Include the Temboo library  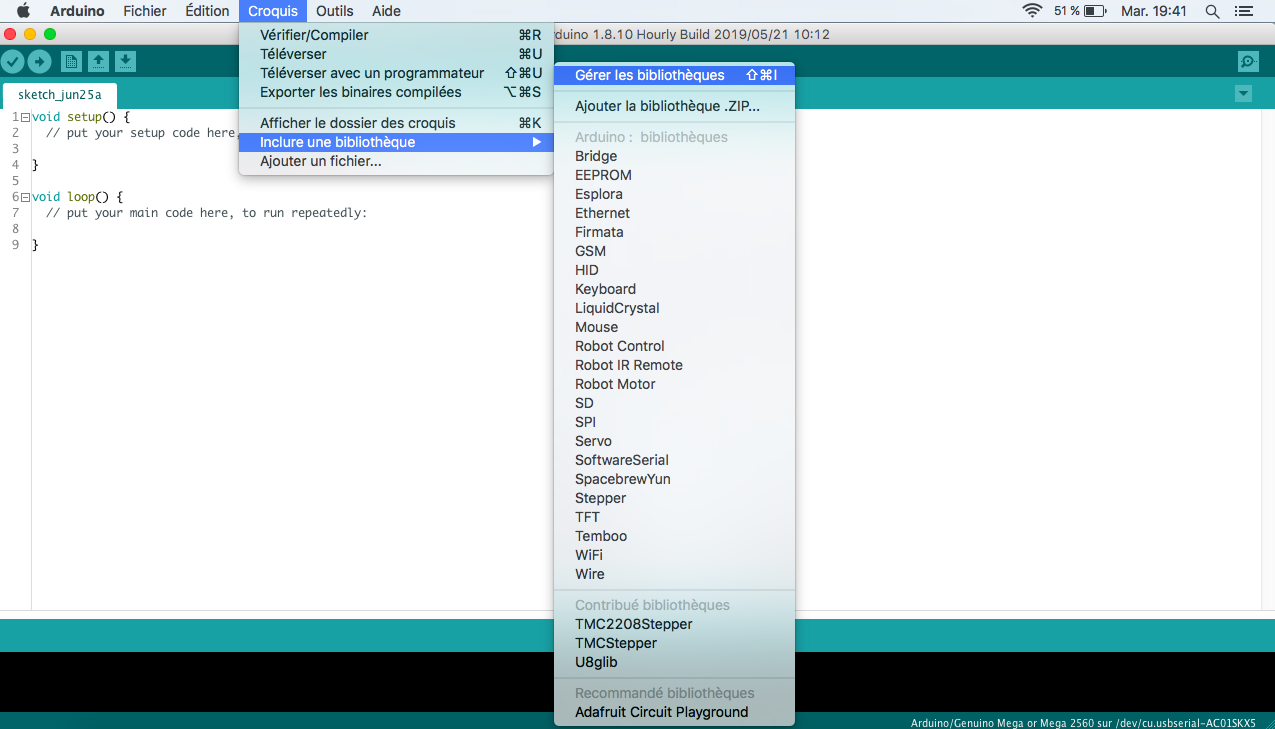click(675, 536)
